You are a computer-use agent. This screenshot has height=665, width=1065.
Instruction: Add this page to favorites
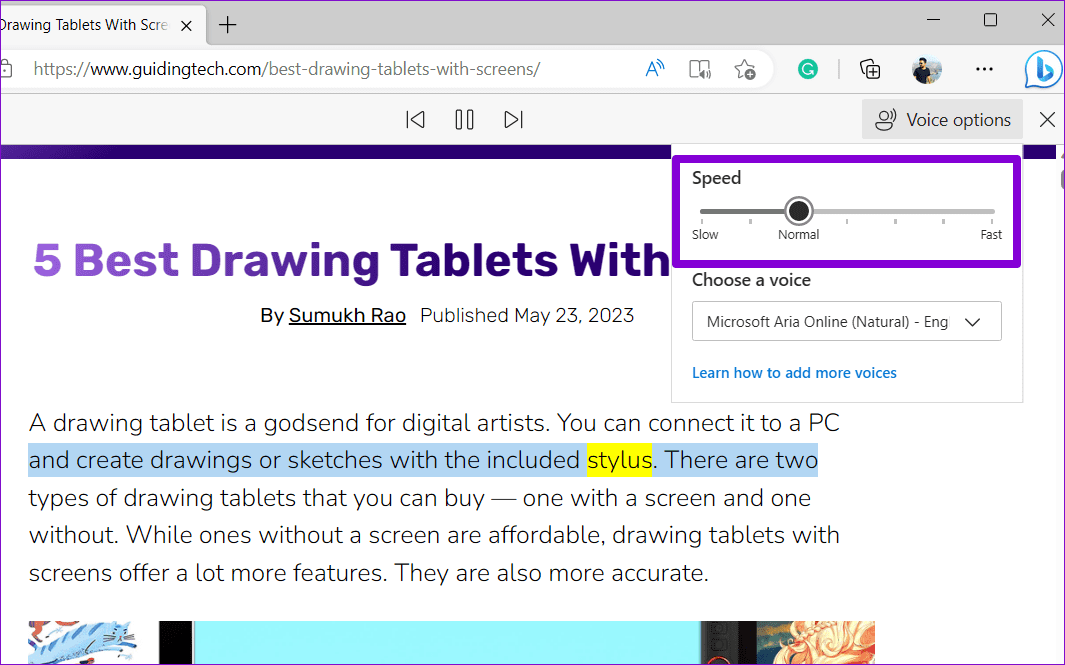(x=744, y=69)
